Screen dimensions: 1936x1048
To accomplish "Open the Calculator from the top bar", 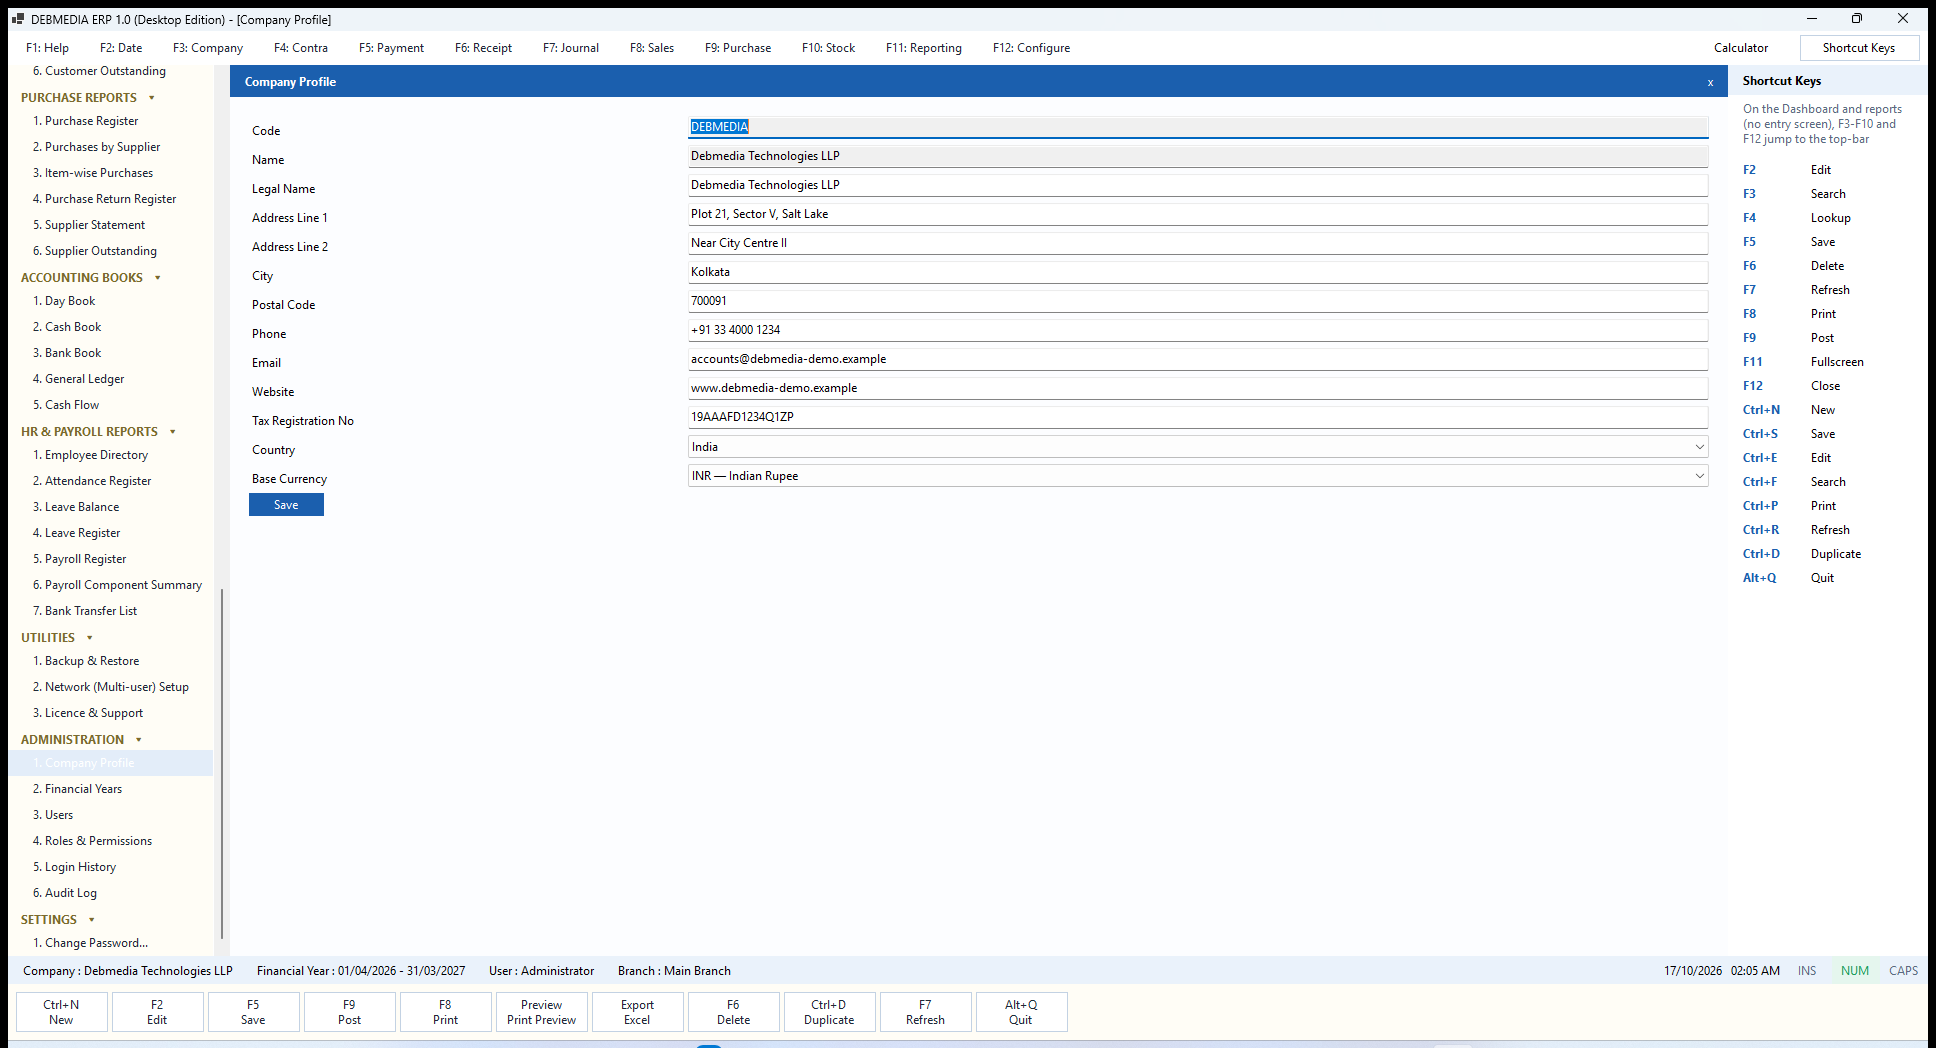I will click(1741, 48).
